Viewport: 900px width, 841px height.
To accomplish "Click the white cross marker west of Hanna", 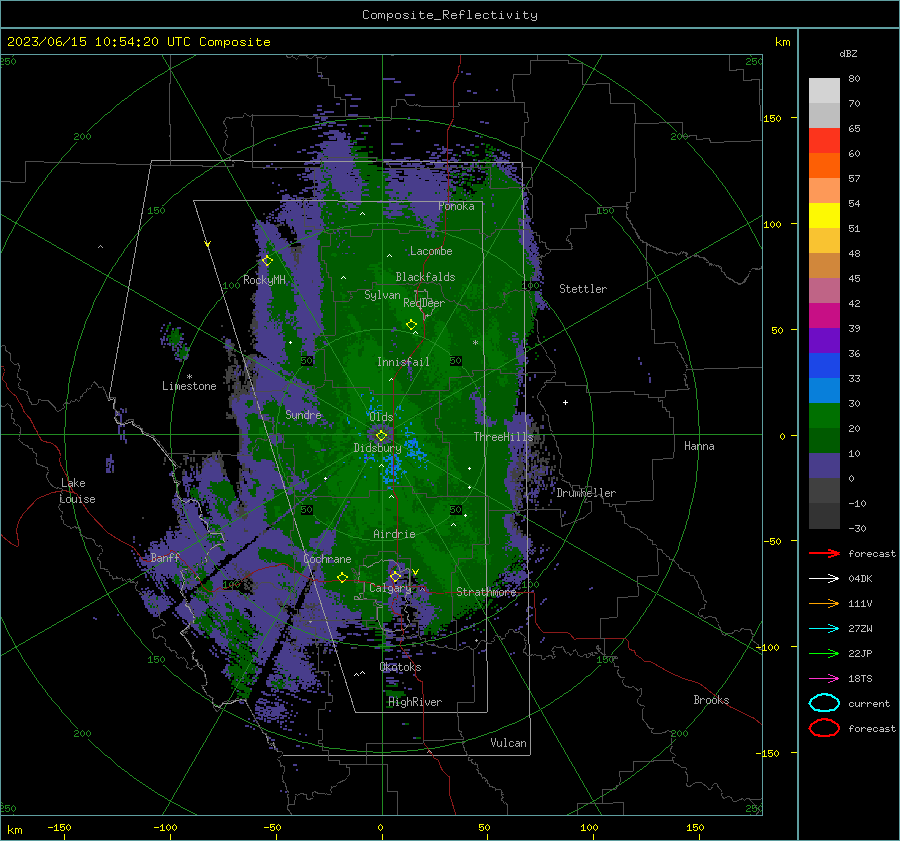I will pyautogui.click(x=565, y=402).
